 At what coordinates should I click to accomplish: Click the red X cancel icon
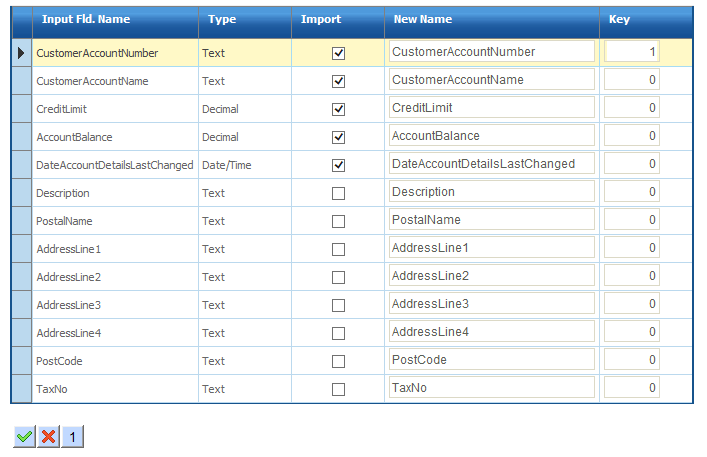48,436
